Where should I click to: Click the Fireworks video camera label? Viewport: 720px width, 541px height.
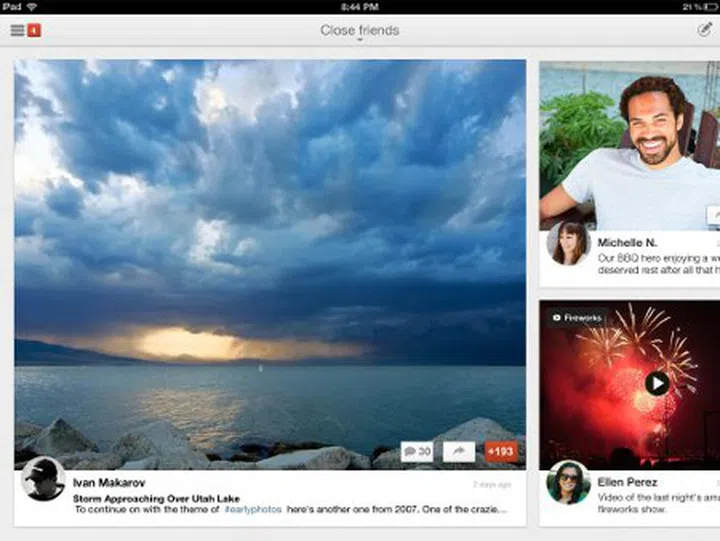pyautogui.click(x=577, y=318)
